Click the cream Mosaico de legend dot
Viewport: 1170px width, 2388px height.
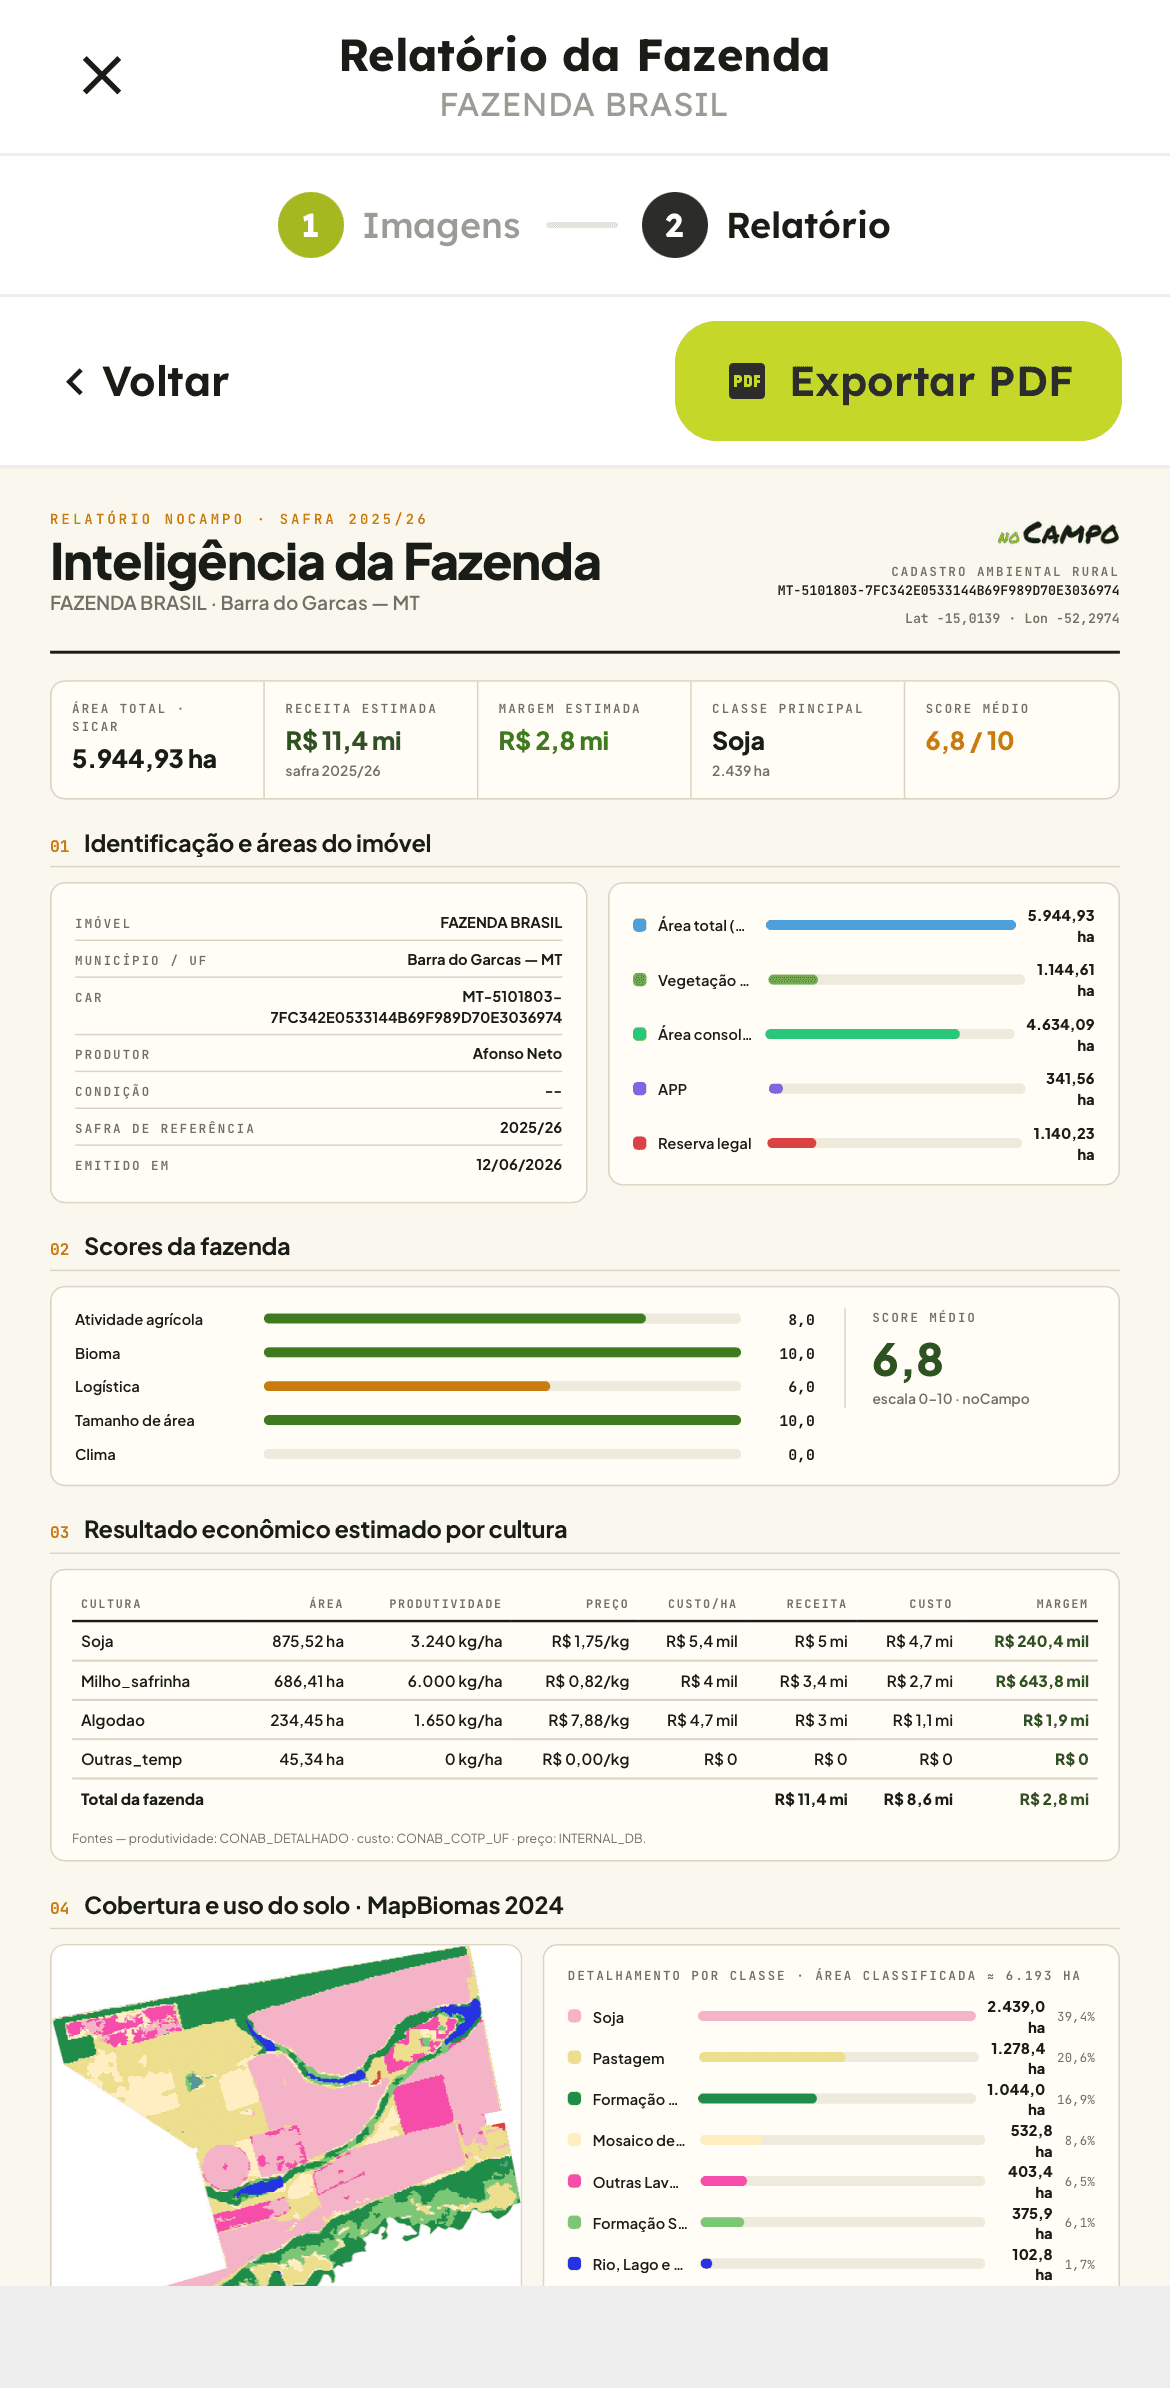tap(574, 2140)
